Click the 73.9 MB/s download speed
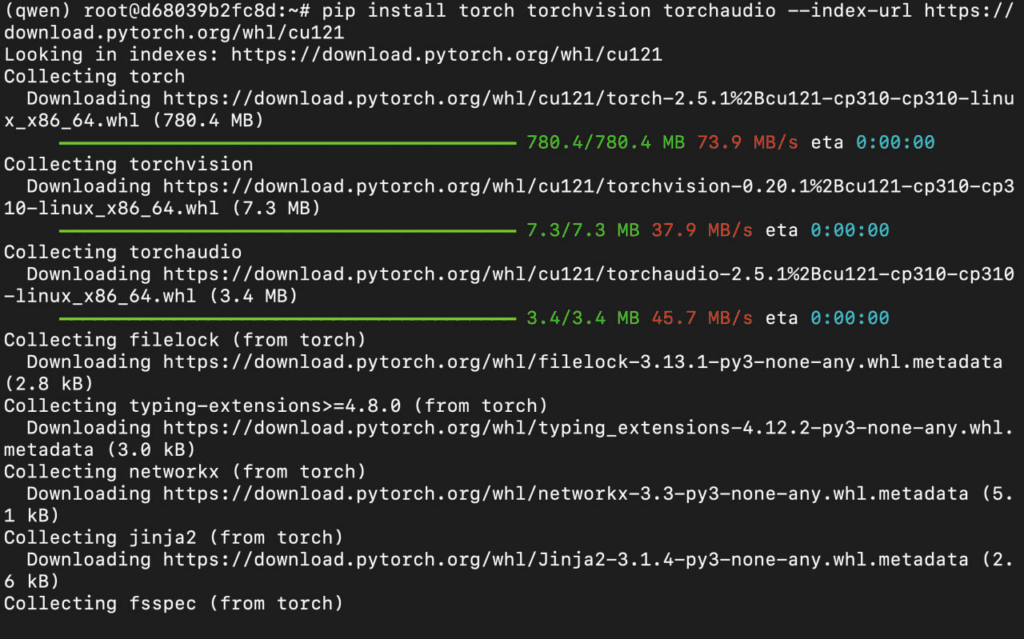The image size is (1024, 639). point(748,142)
